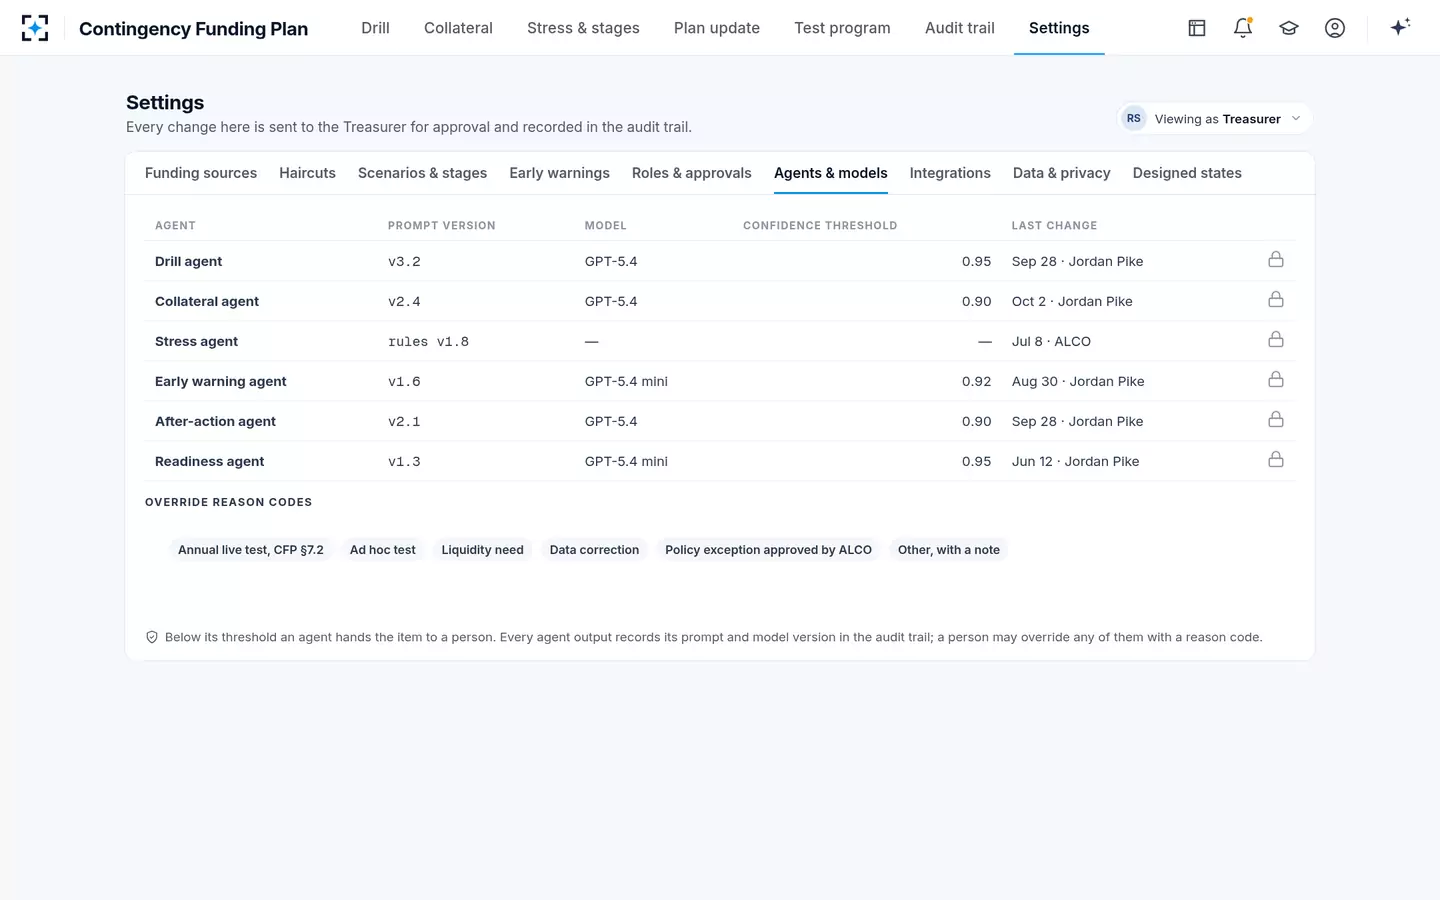Open the Integrations settings tab
The image size is (1440, 900).
[950, 173]
